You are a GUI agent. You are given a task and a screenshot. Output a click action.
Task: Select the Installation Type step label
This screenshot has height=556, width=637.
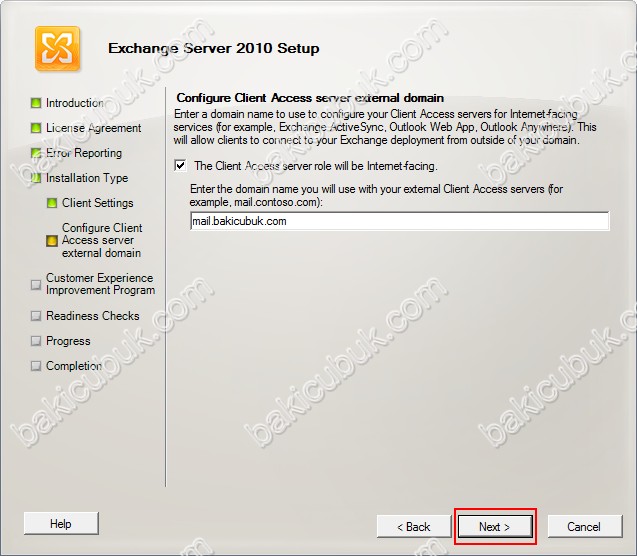point(87,178)
